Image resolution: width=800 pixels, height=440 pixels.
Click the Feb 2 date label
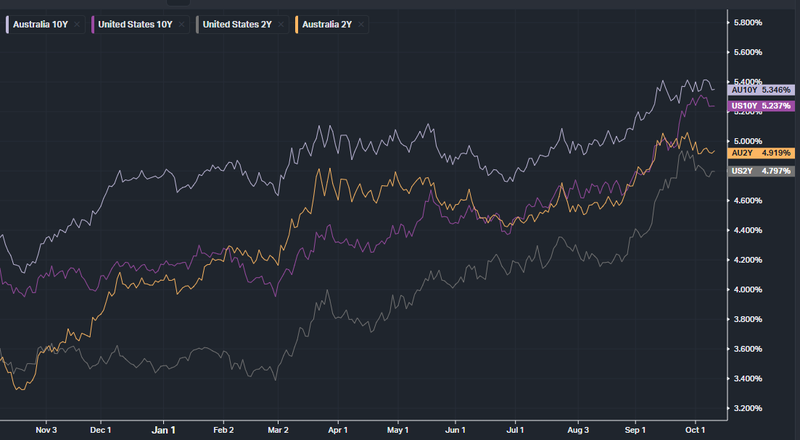pos(223,430)
